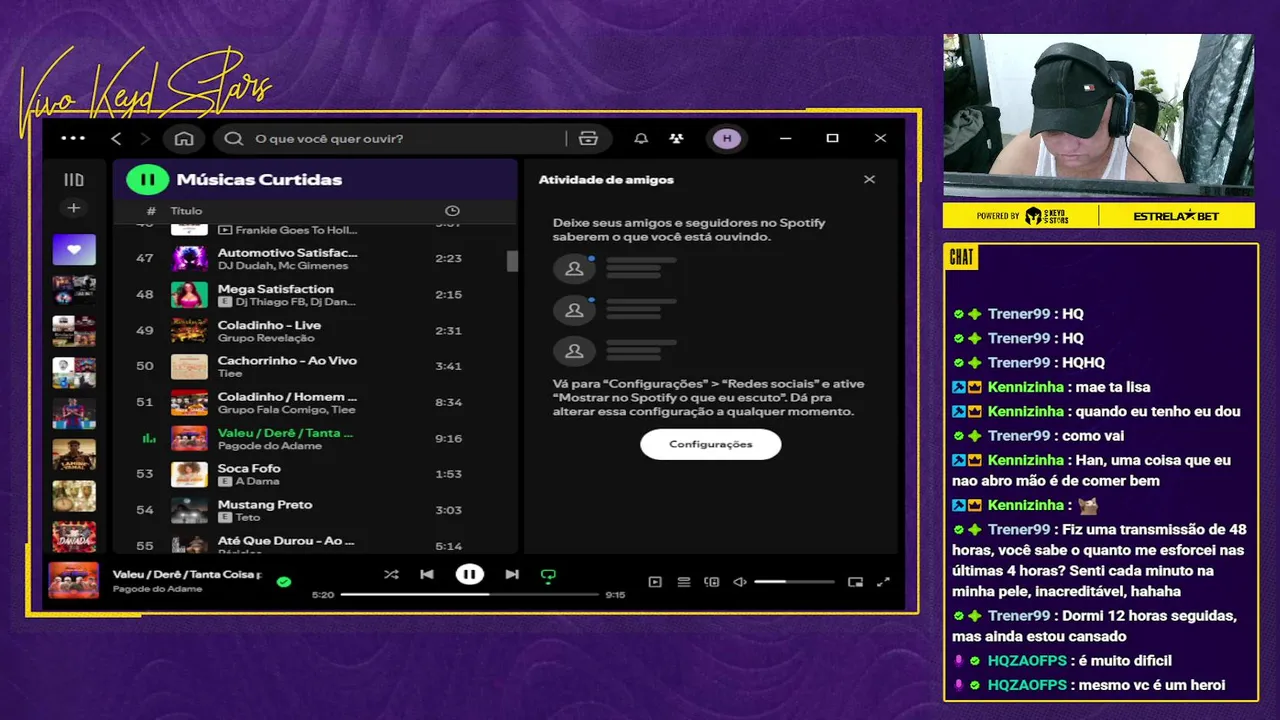Open the playback queue icon
Screen dimensions: 1280x720
coord(684,582)
